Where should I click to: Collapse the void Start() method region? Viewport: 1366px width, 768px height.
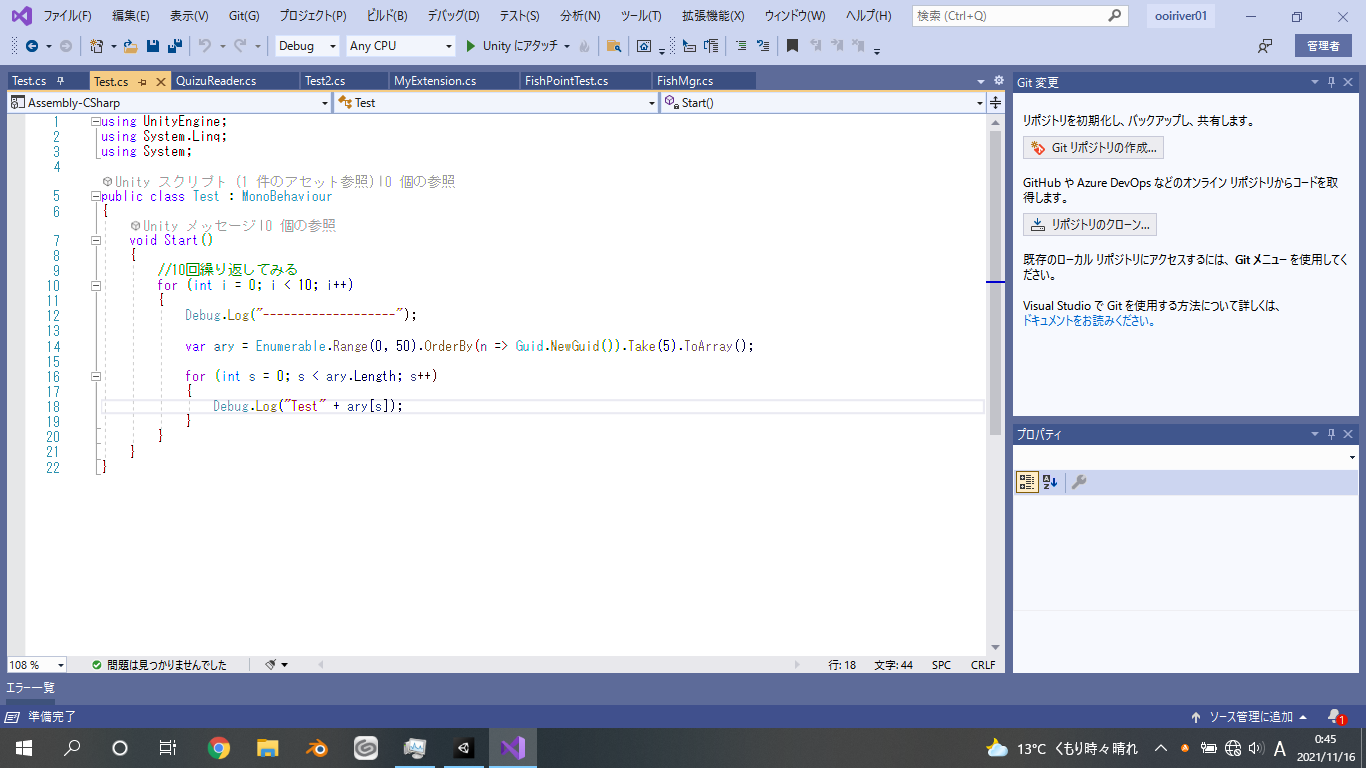96,240
